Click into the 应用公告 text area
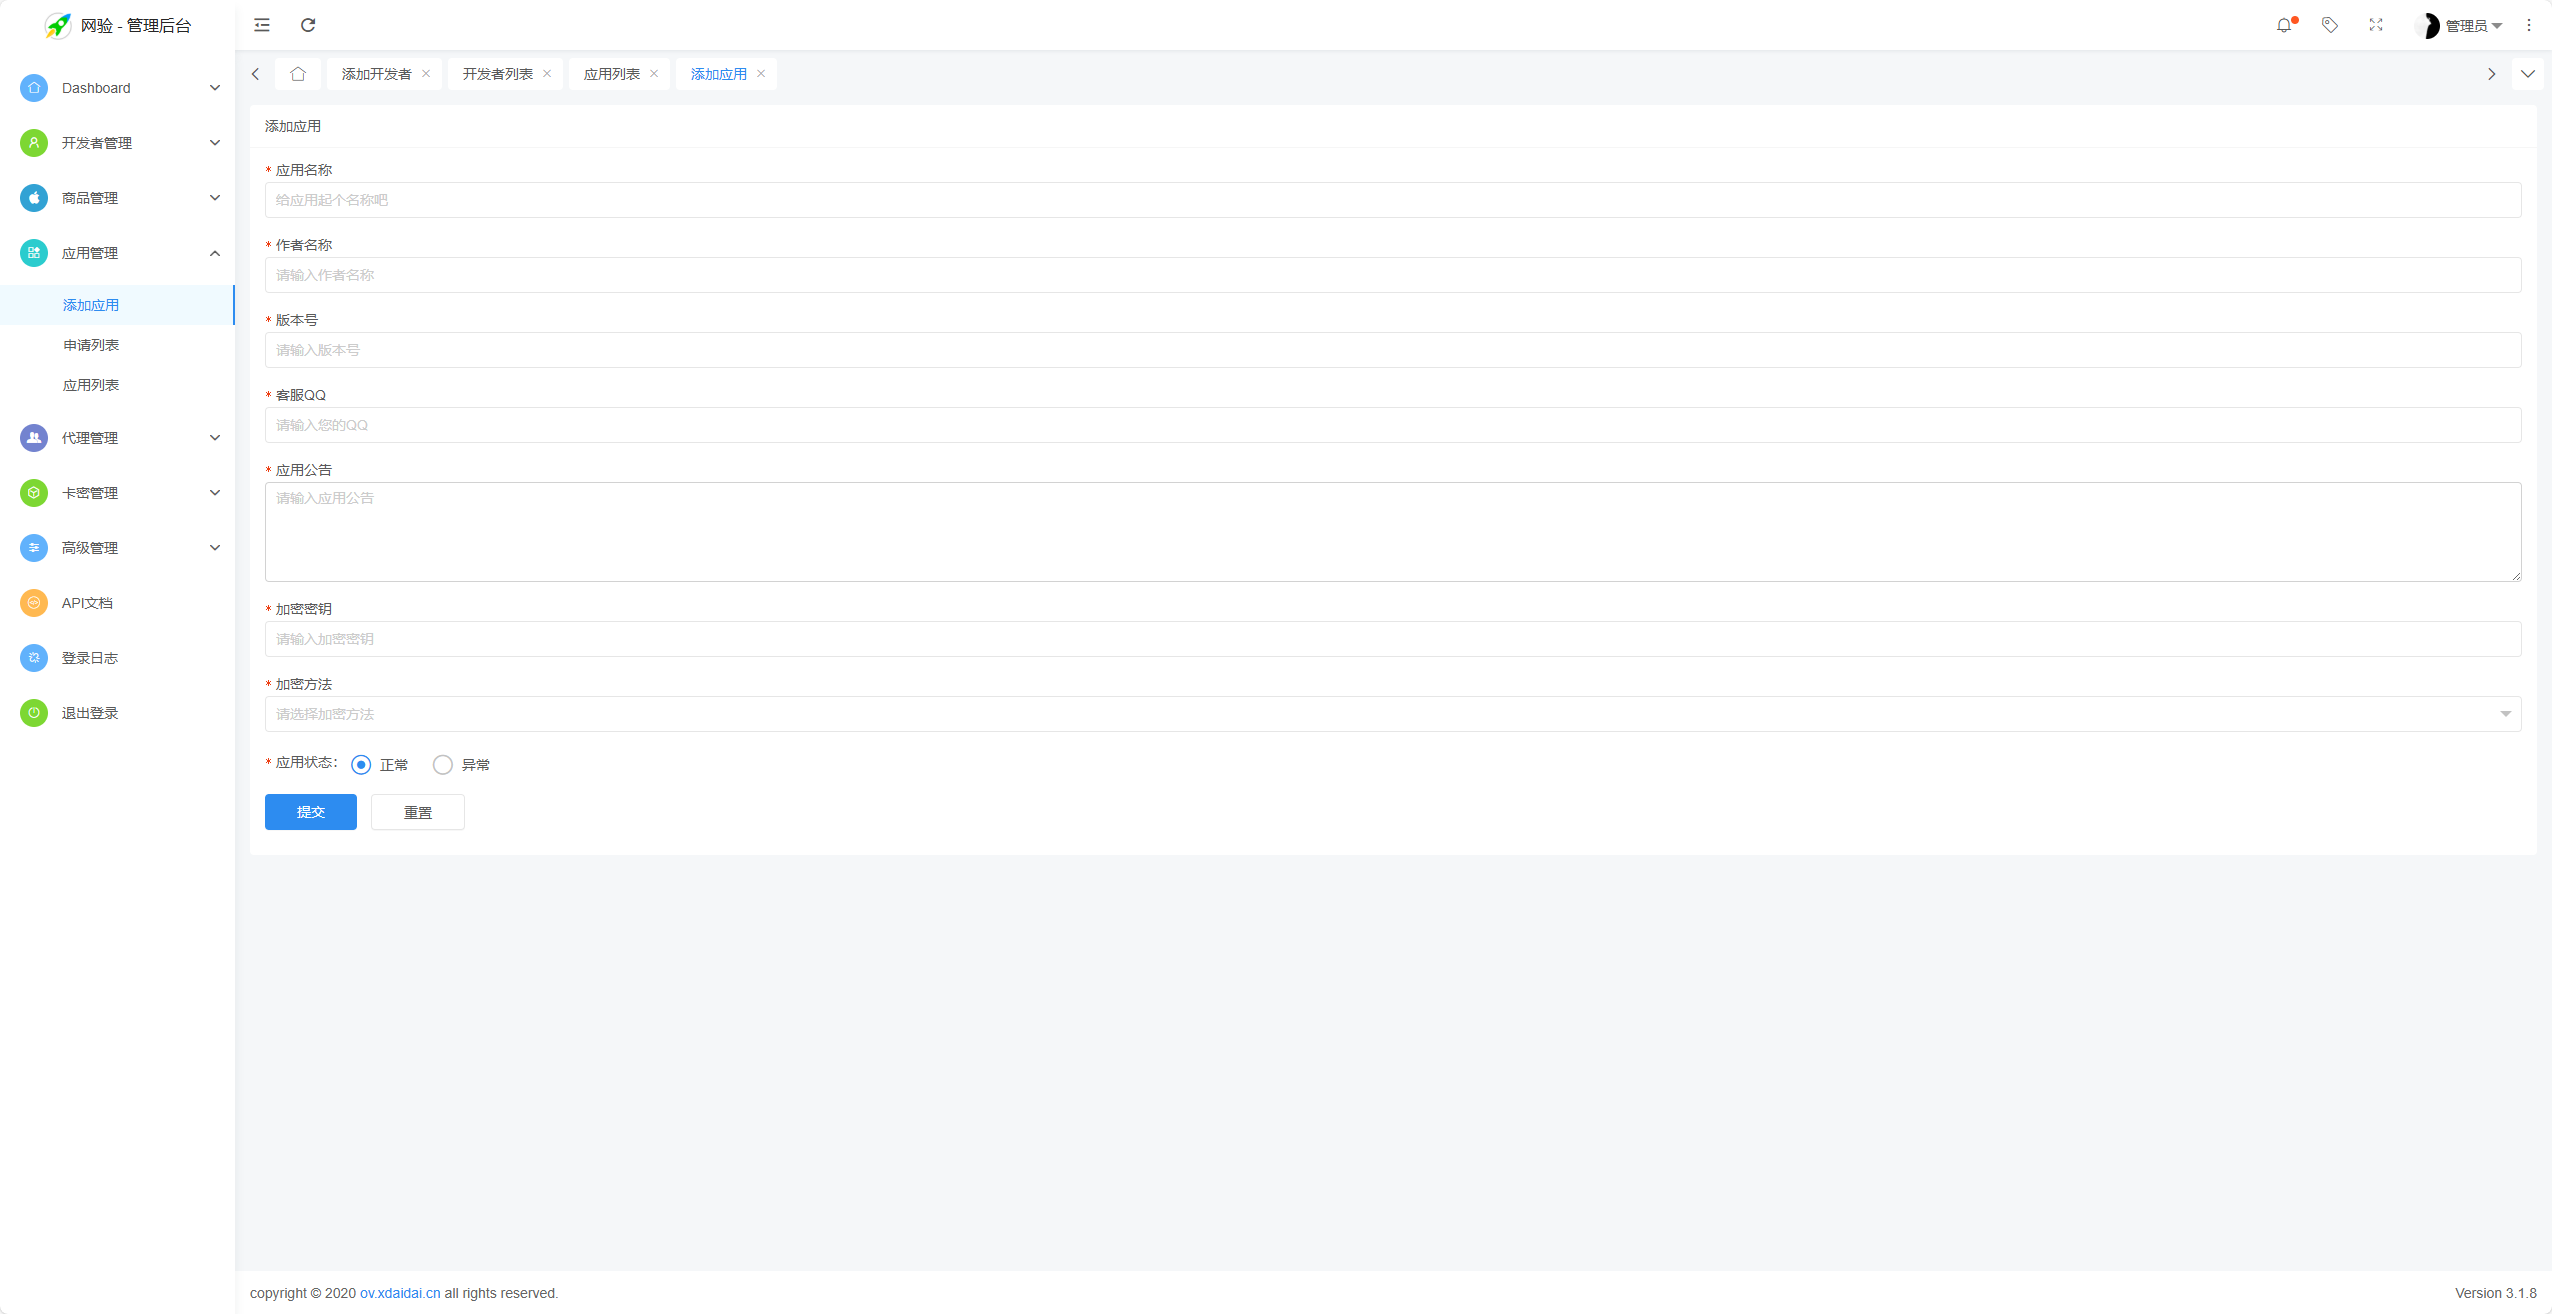This screenshot has height=1314, width=2552. [x=1393, y=532]
